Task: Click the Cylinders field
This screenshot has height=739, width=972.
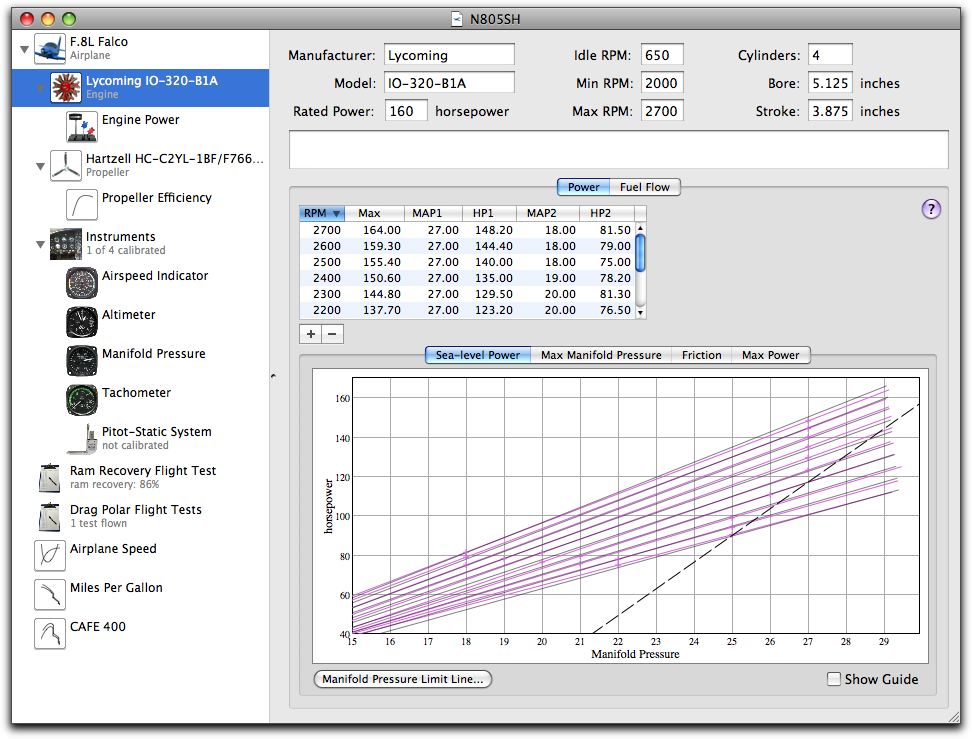Action: coord(830,55)
